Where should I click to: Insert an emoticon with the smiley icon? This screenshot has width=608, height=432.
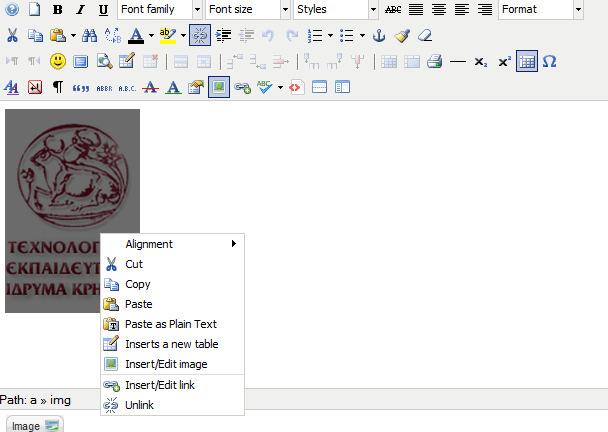pos(58,61)
